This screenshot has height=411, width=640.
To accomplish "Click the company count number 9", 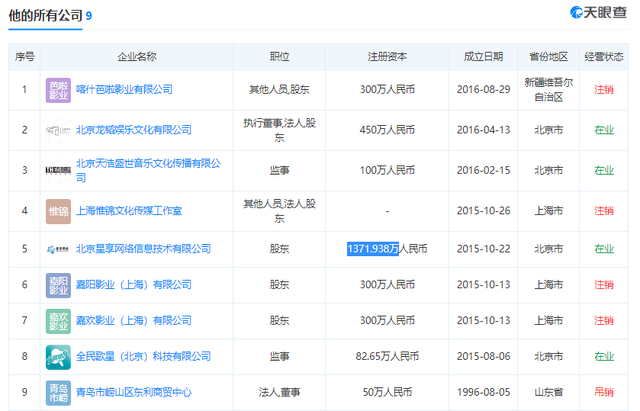I will tap(89, 16).
